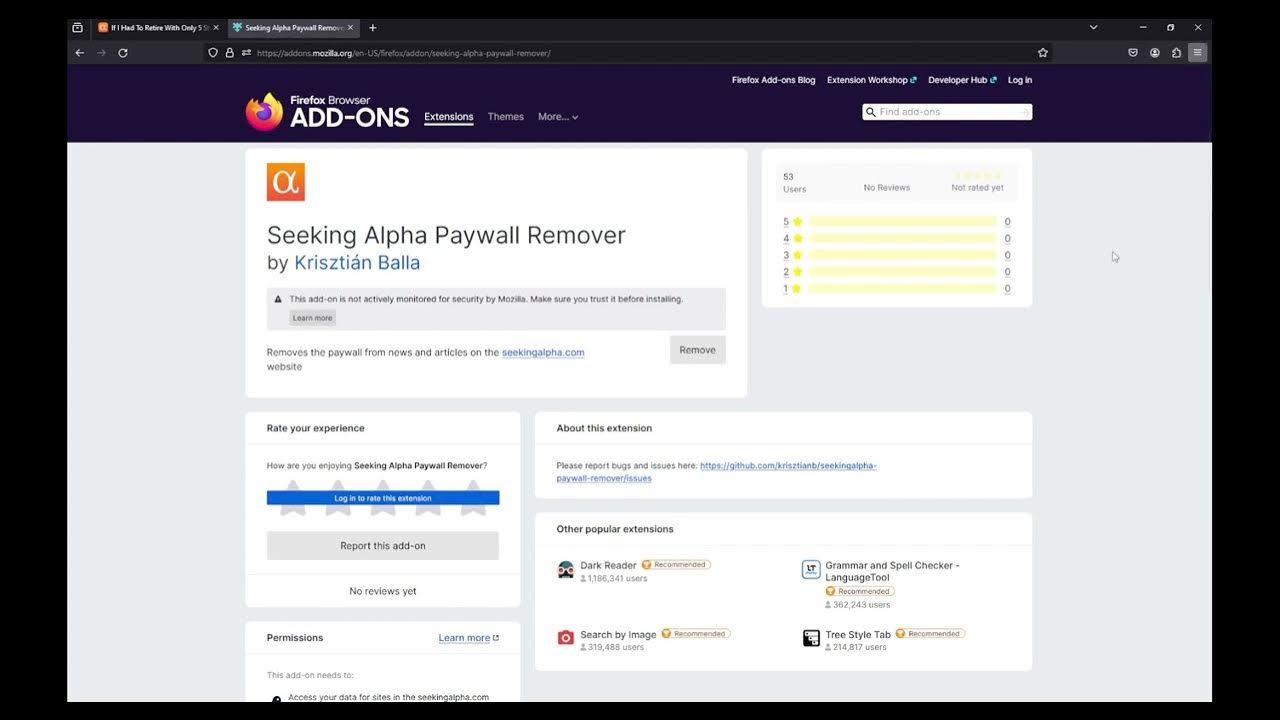Open the Tree Style Tab icon
The image size is (1280, 720).
click(811, 638)
